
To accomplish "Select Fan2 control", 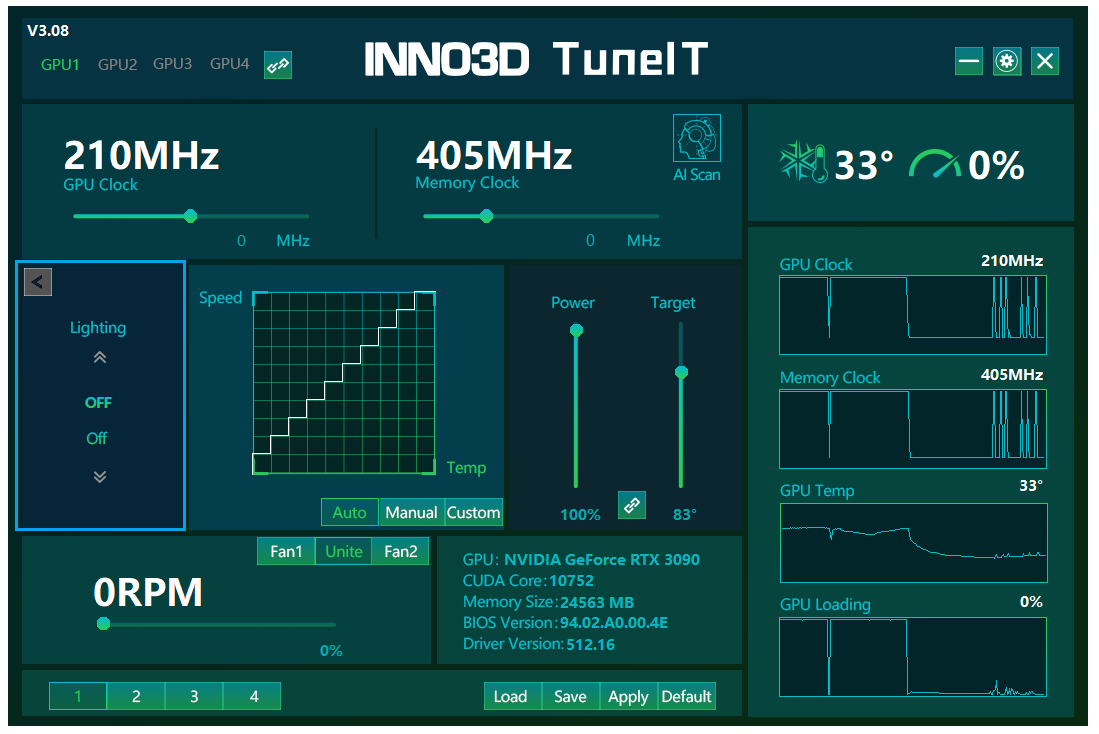I will [x=400, y=552].
